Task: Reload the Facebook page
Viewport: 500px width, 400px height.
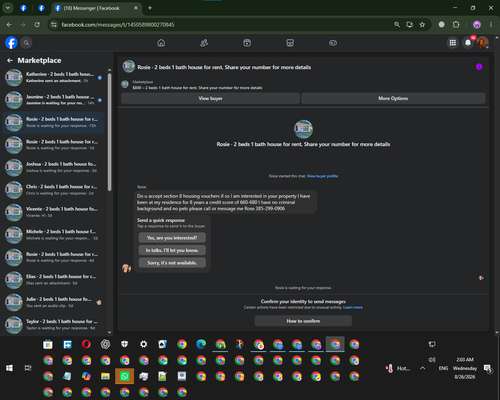Action: point(37,25)
